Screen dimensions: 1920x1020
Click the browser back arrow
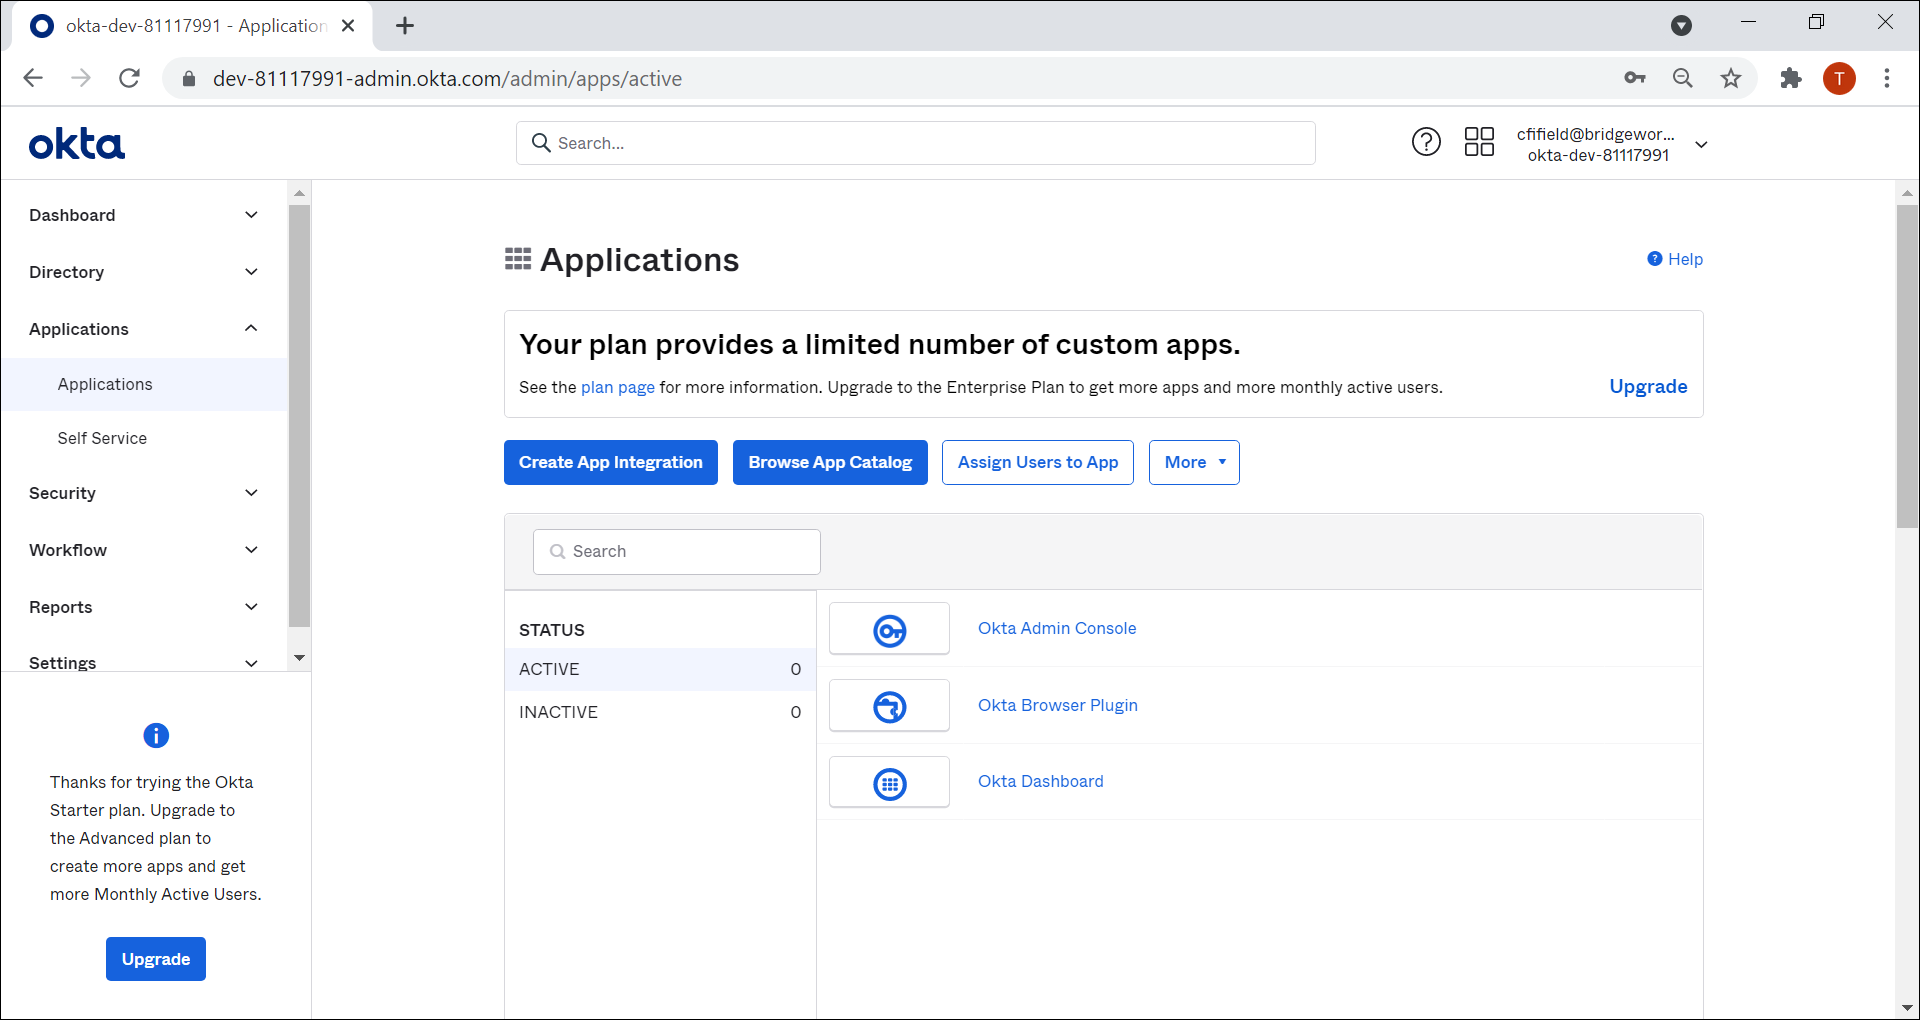point(33,78)
